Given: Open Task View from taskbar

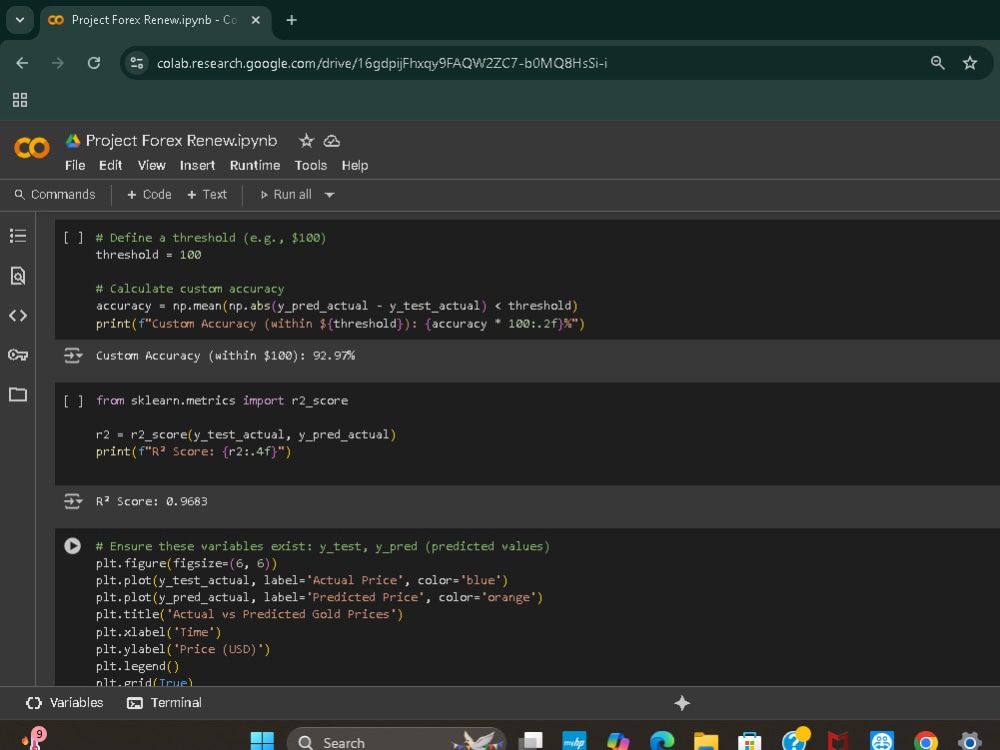Looking at the screenshot, I should [531, 741].
